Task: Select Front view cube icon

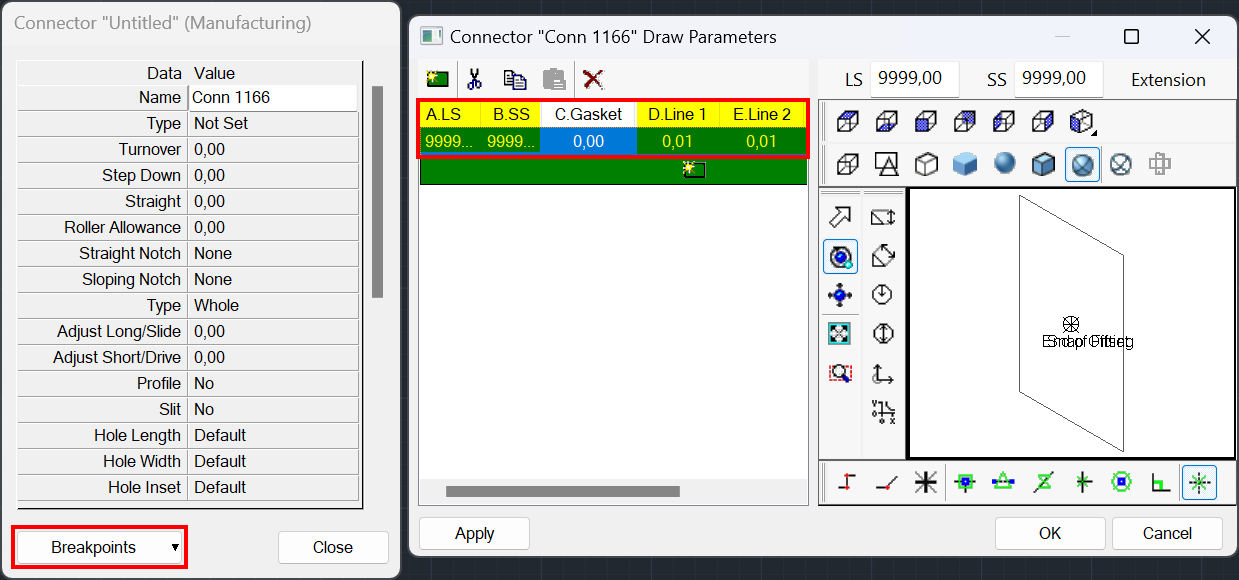Action: [926, 122]
